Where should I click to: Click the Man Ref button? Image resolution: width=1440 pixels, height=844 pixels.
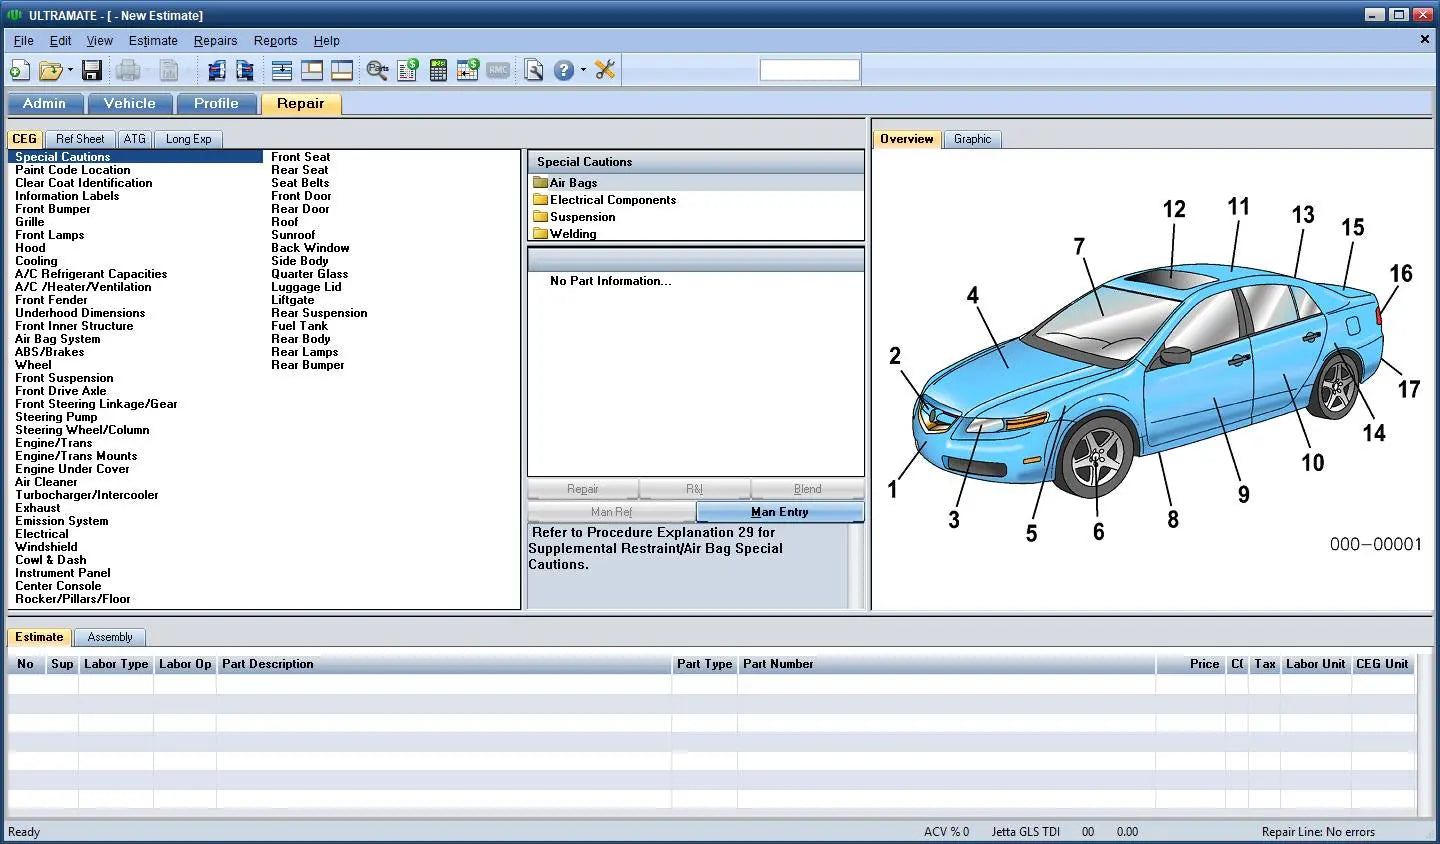tap(611, 511)
